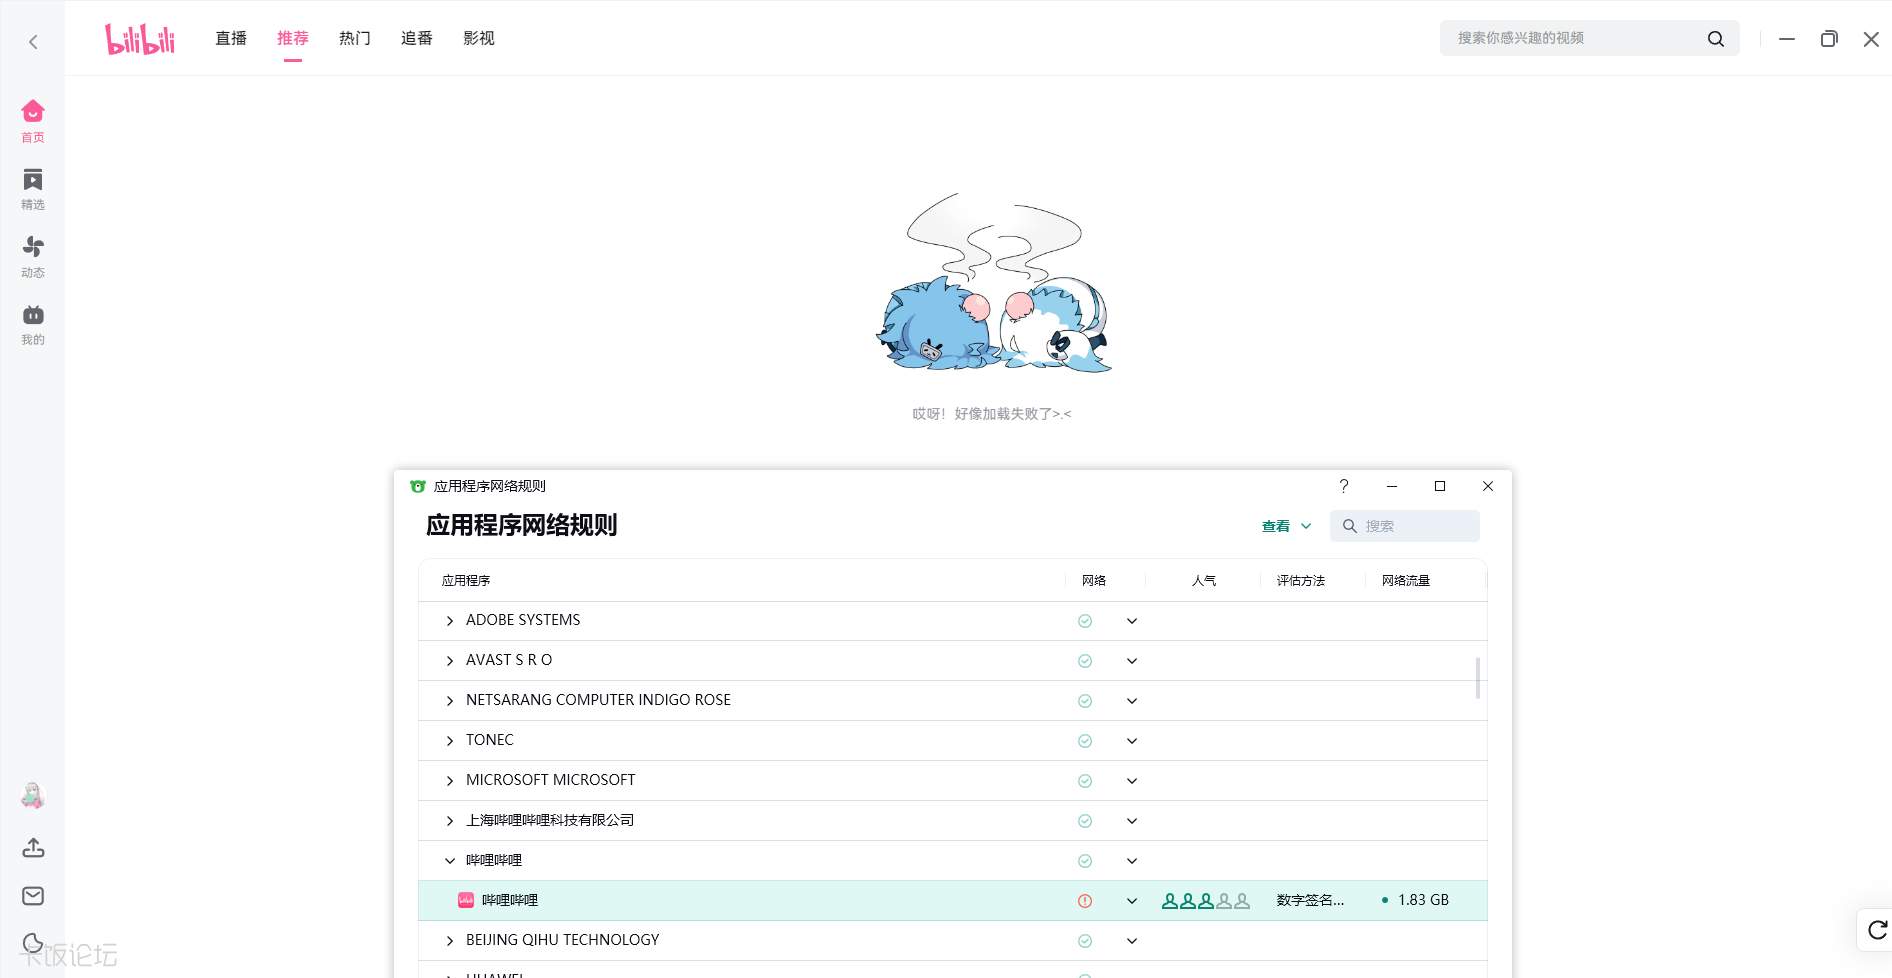Sort by 应用程序 column header
The width and height of the screenshot is (1892, 978).
[x=466, y=581]
